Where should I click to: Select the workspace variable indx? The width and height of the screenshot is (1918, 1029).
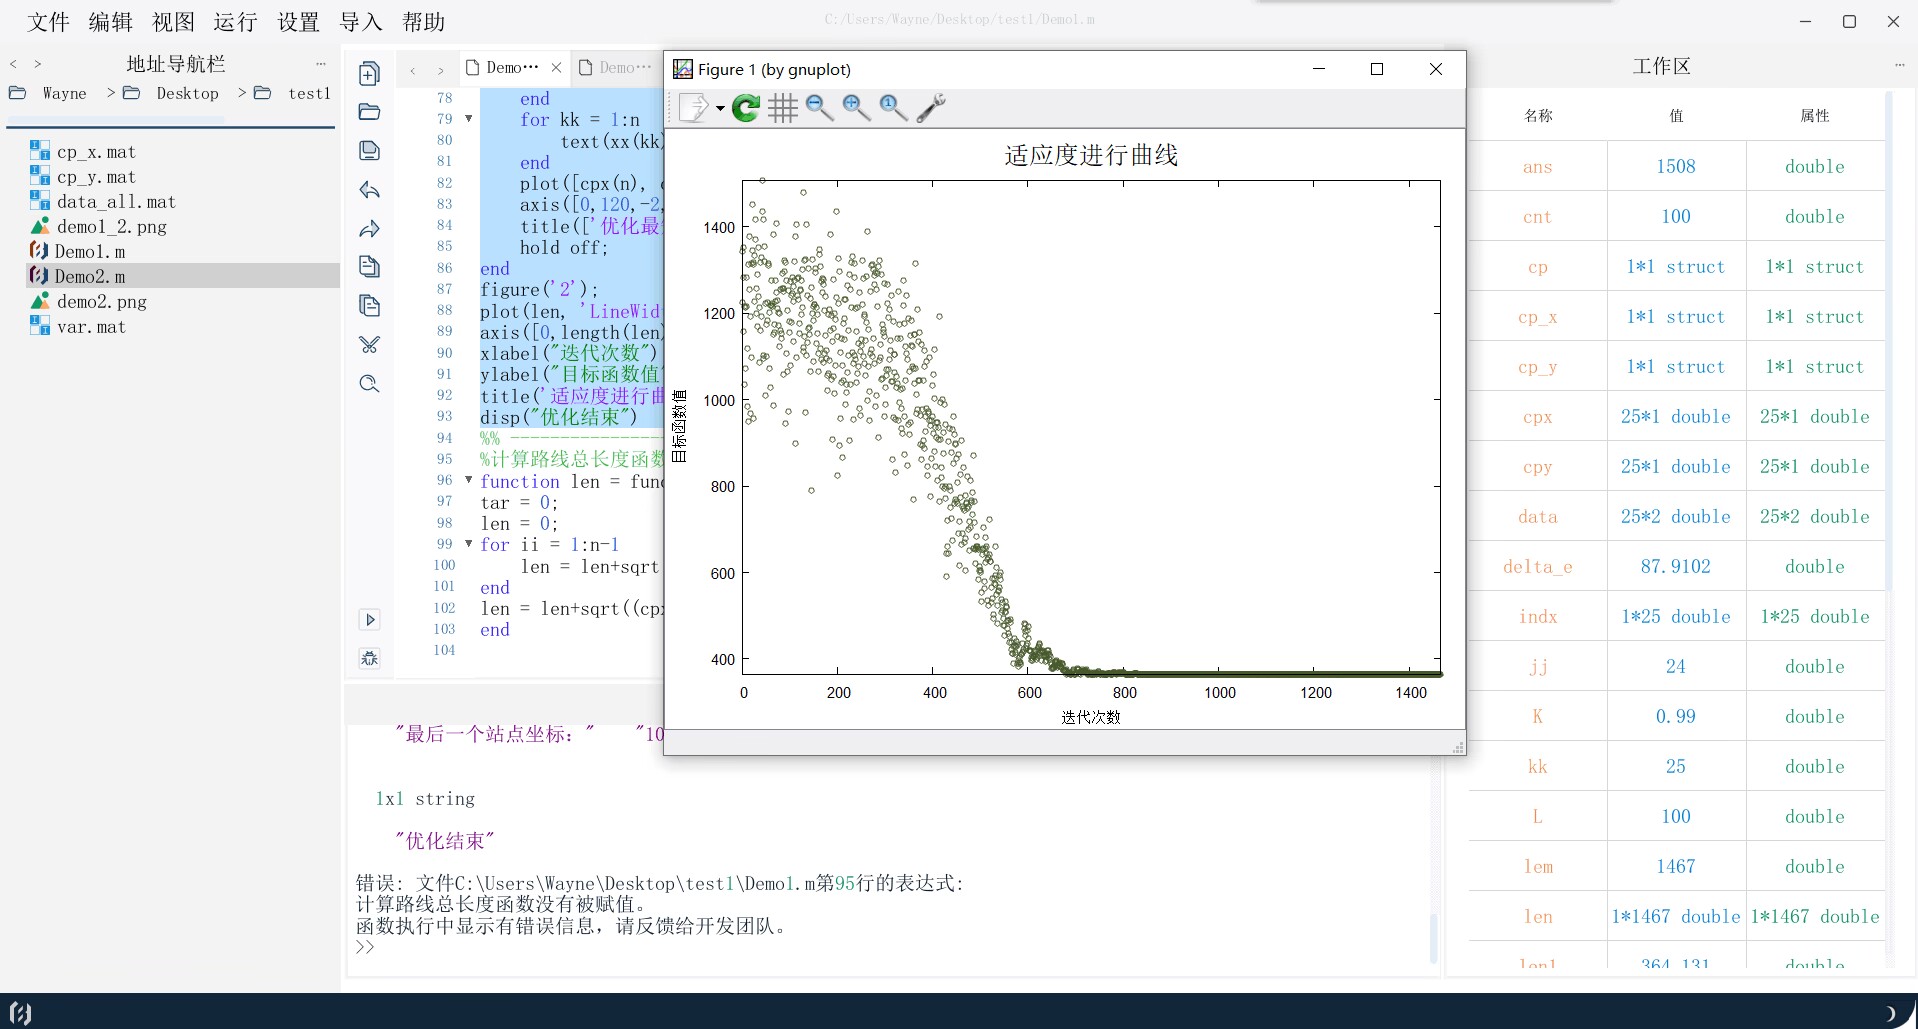point(1538,616)
